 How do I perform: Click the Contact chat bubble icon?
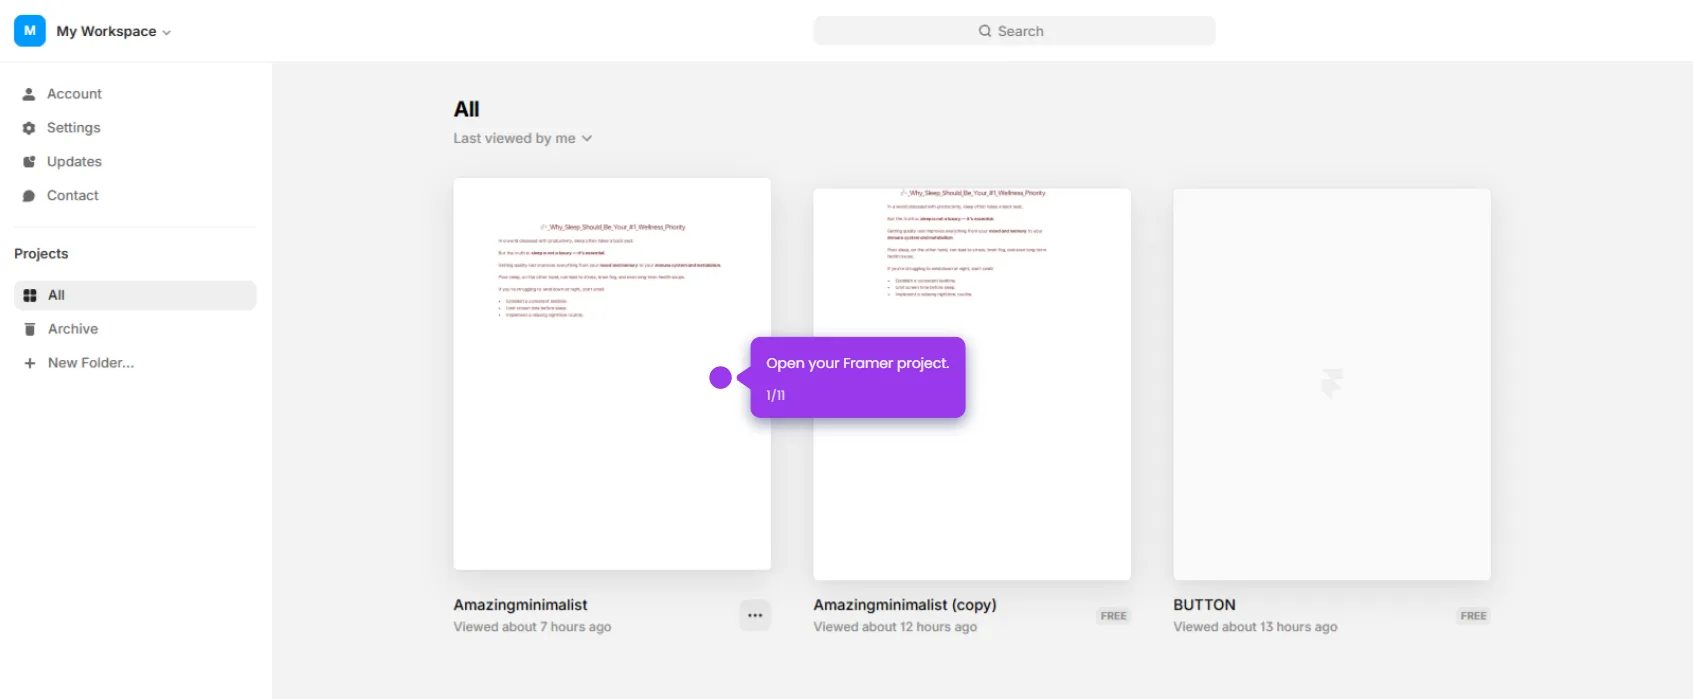(29, 196)
